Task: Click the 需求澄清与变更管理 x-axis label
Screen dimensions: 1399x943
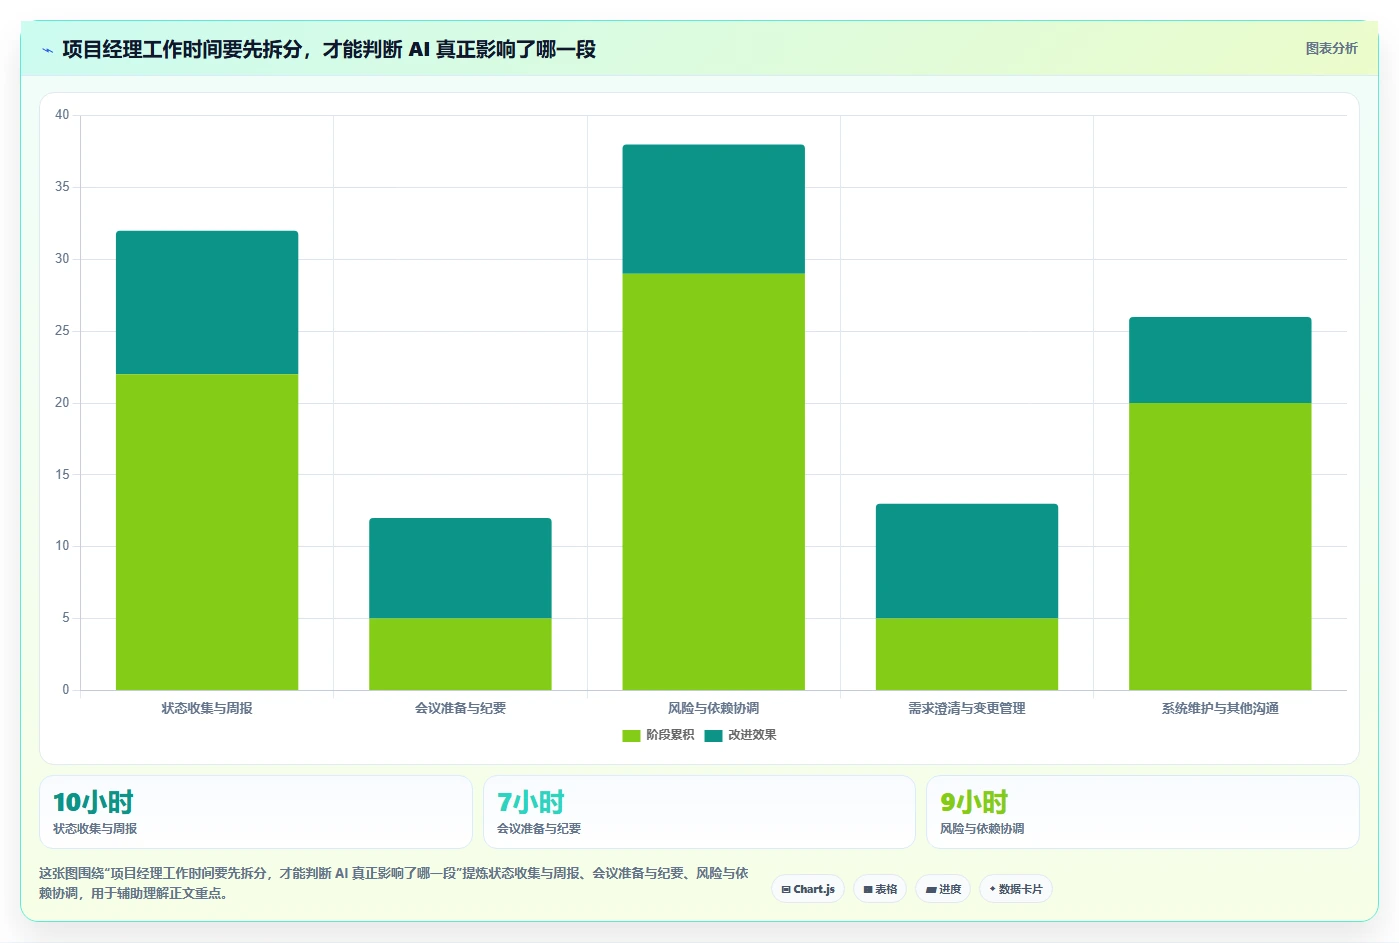Action: [x=967, y=708]
